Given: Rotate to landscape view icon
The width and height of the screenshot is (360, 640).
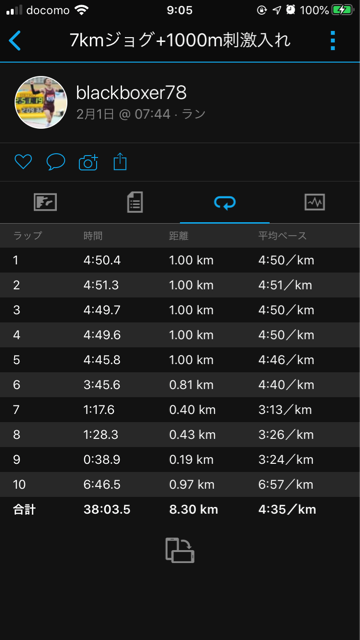Looking at the screenshot, I should [180, 551].
